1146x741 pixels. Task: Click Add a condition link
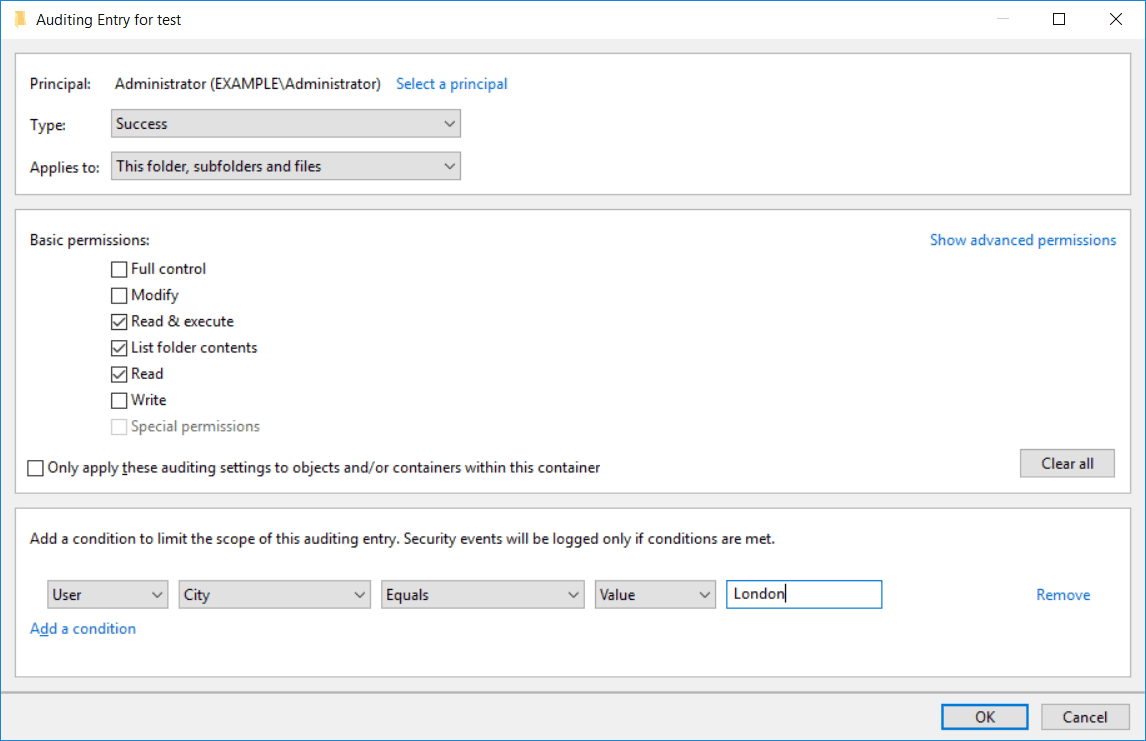83,628
